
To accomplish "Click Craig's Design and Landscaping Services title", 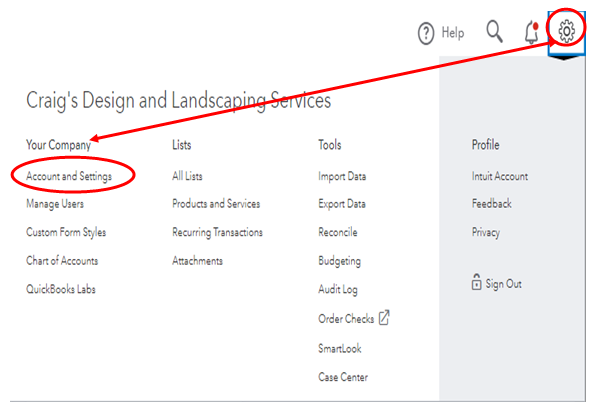I will pos(179,101).
